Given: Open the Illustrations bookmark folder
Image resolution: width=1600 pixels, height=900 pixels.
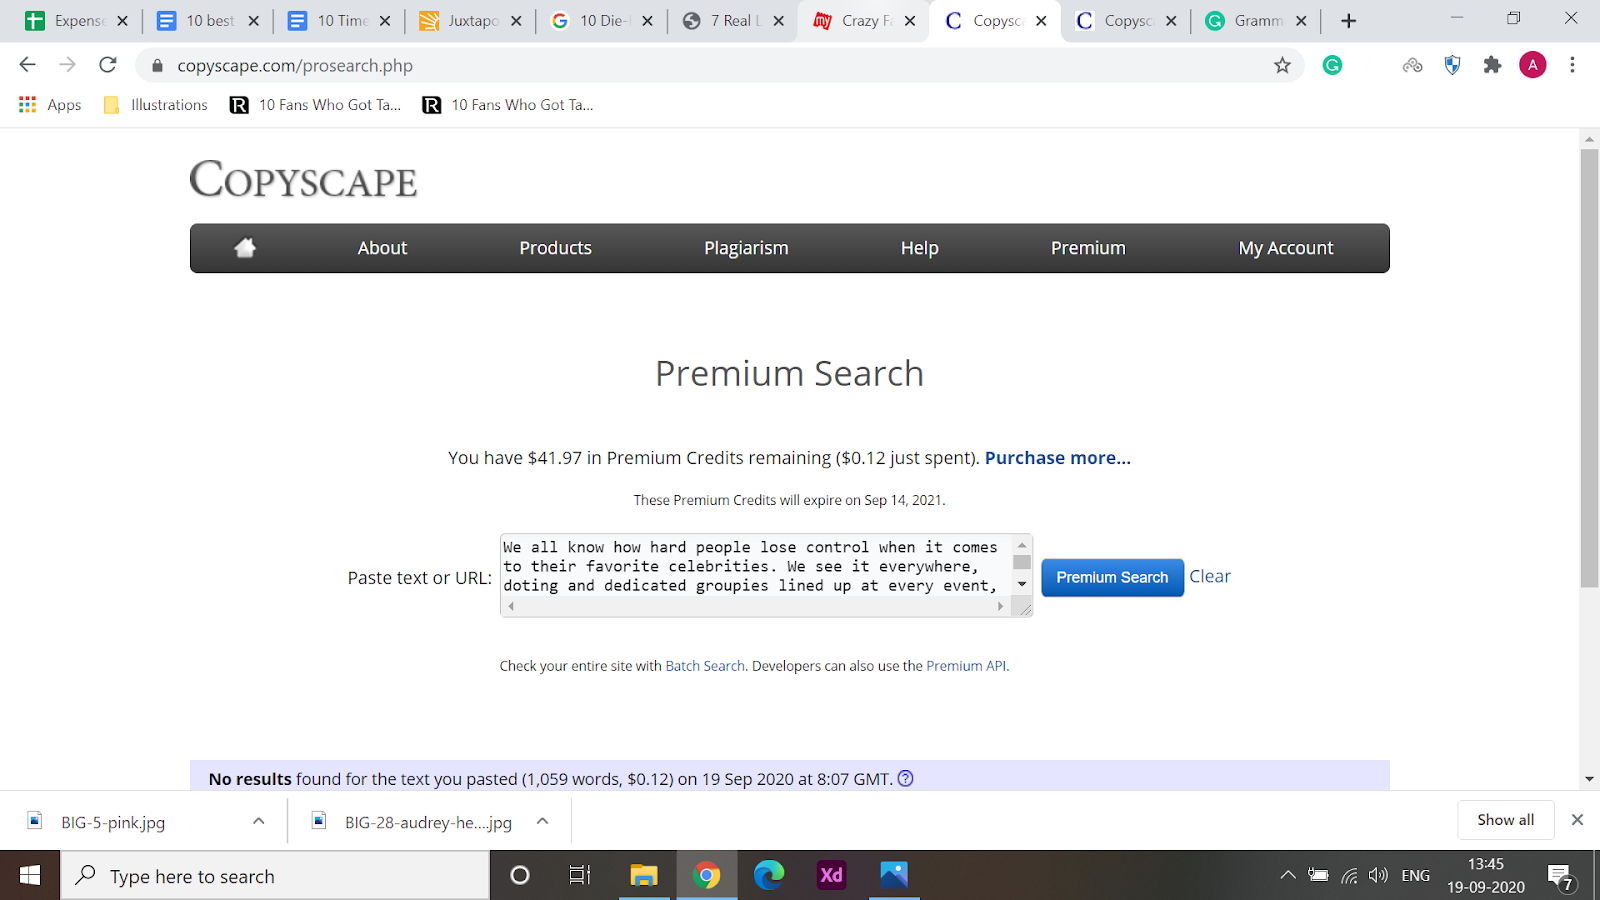Looking at the screenshot, I should (156, 105).
